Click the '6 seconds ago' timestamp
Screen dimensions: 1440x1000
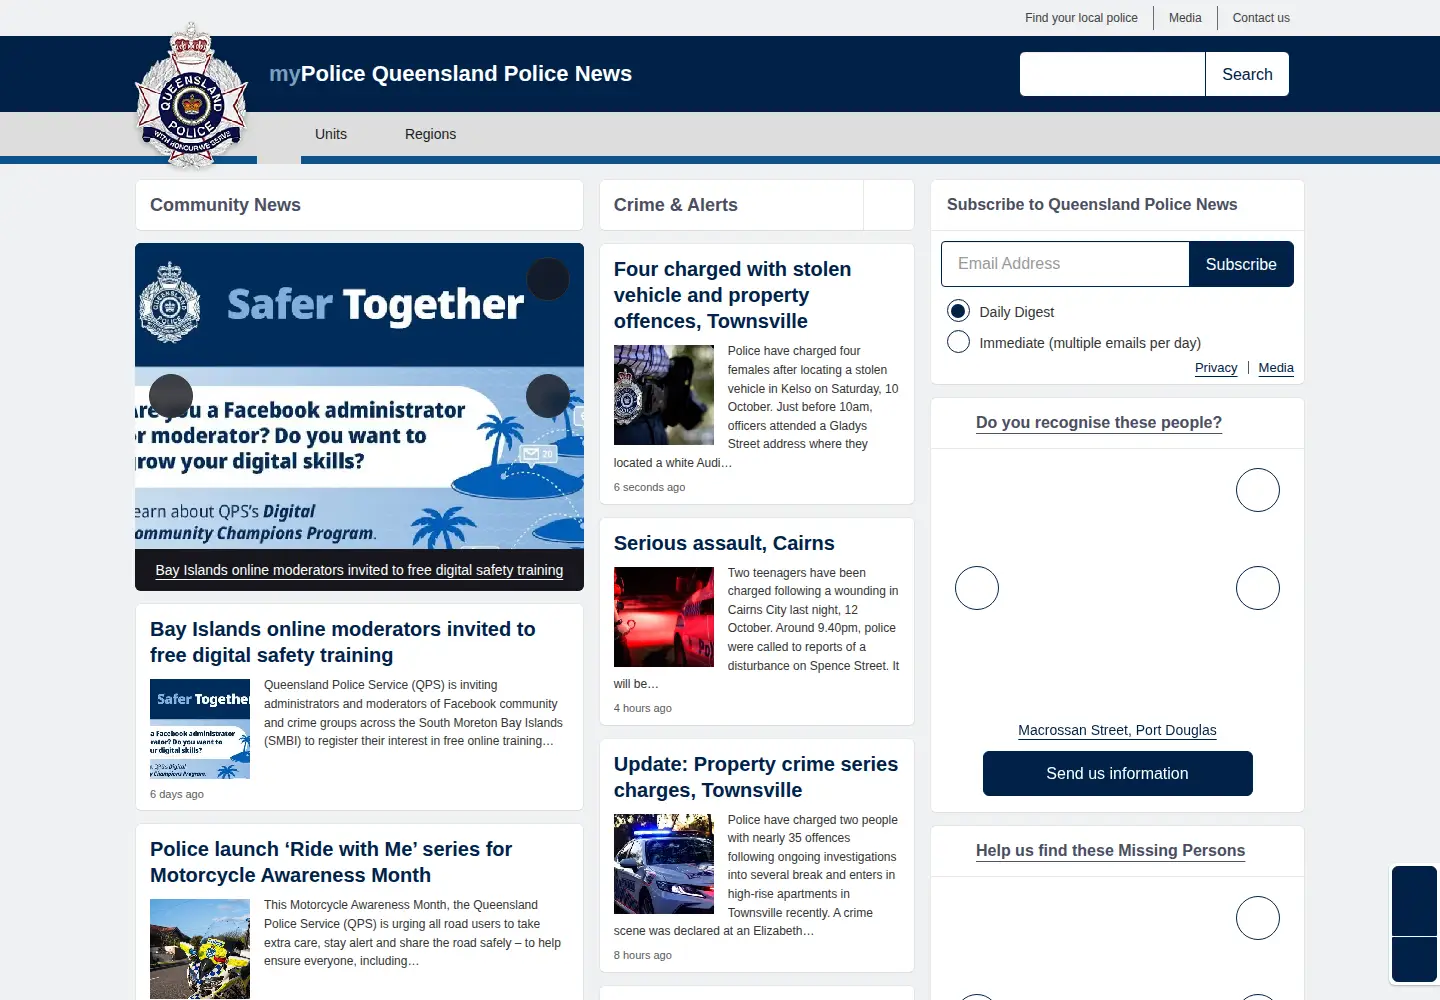[x=649, y=487]
